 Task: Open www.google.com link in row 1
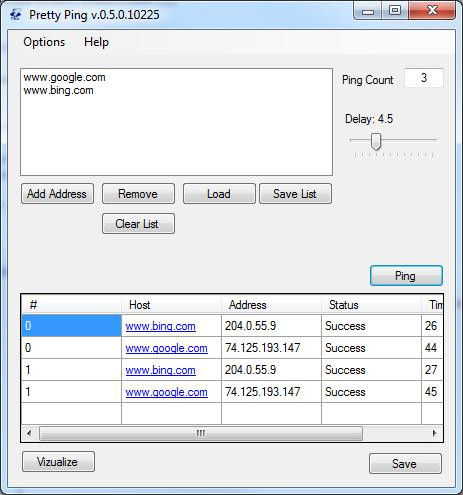[166, 392]
